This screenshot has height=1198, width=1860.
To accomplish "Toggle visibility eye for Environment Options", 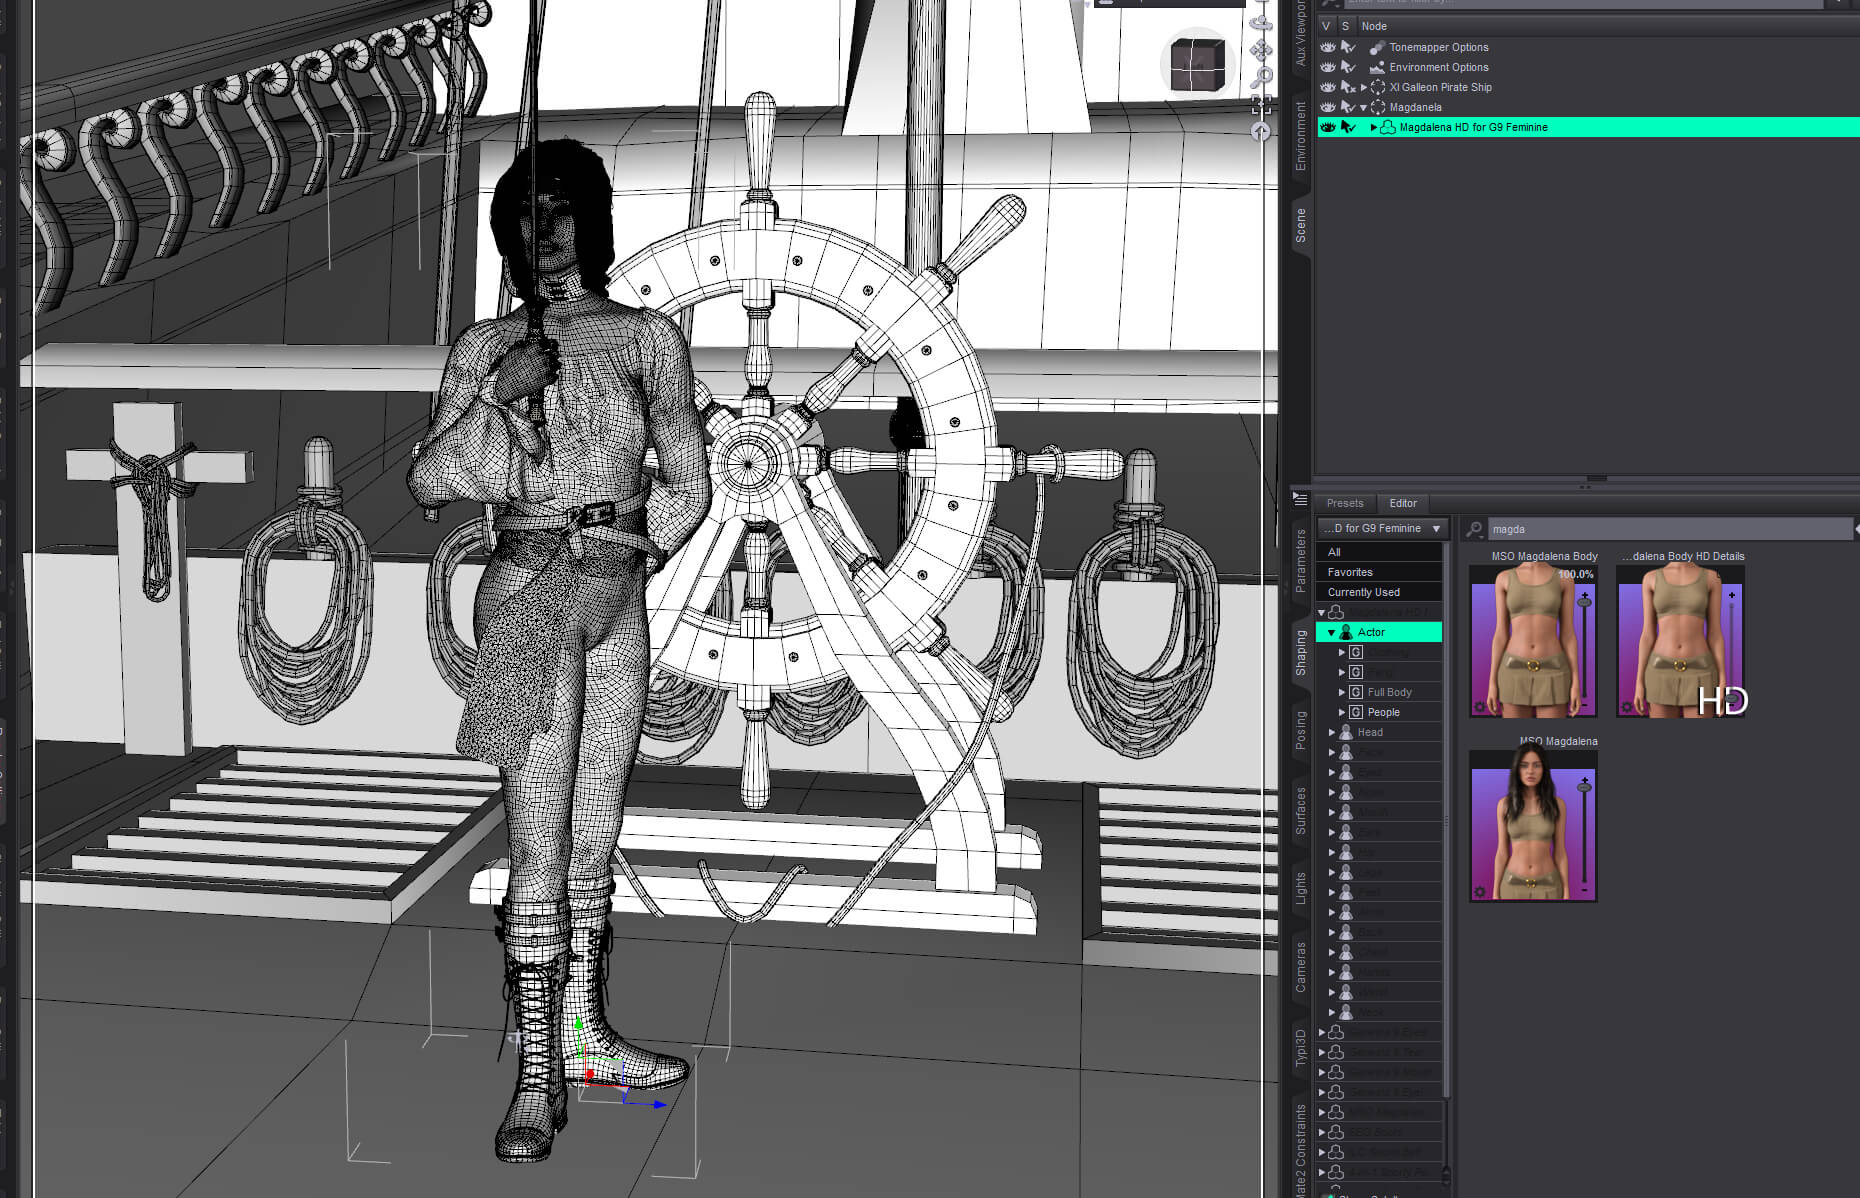I will [x=1327, y=67].
